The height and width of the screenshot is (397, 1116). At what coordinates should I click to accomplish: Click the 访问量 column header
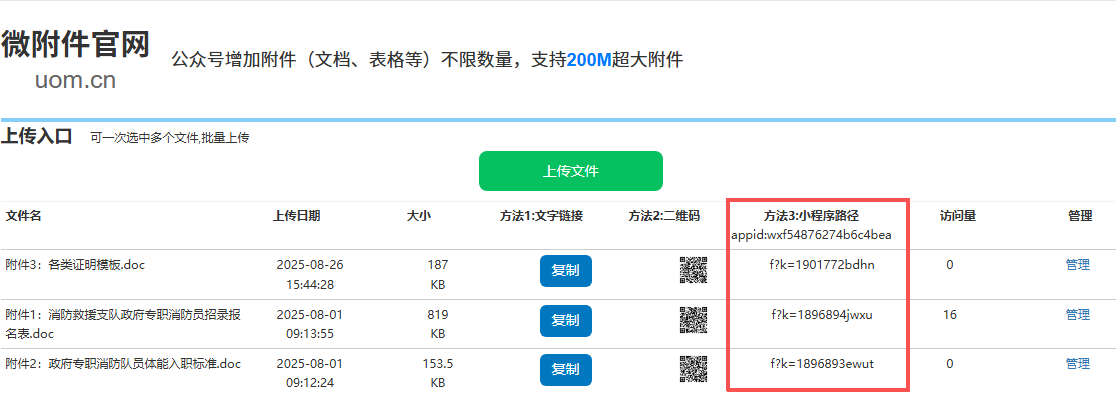click(957, 216)
